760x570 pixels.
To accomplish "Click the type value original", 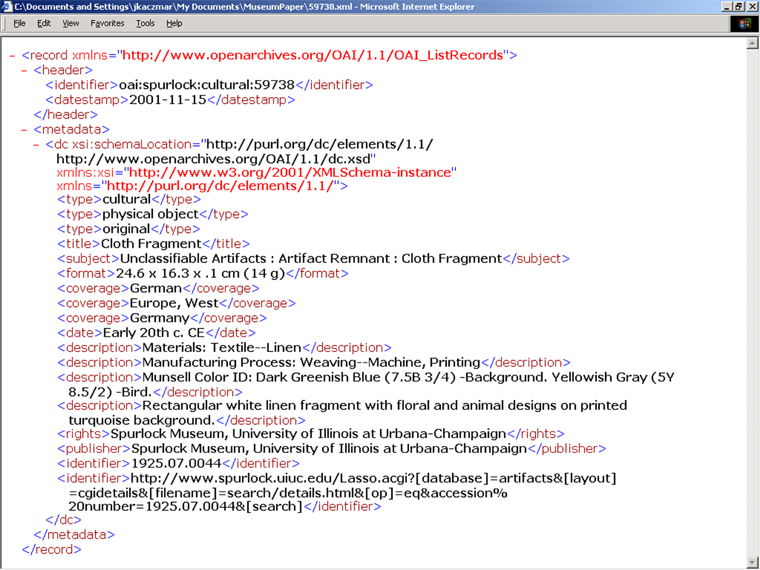I will click(127, 229).
